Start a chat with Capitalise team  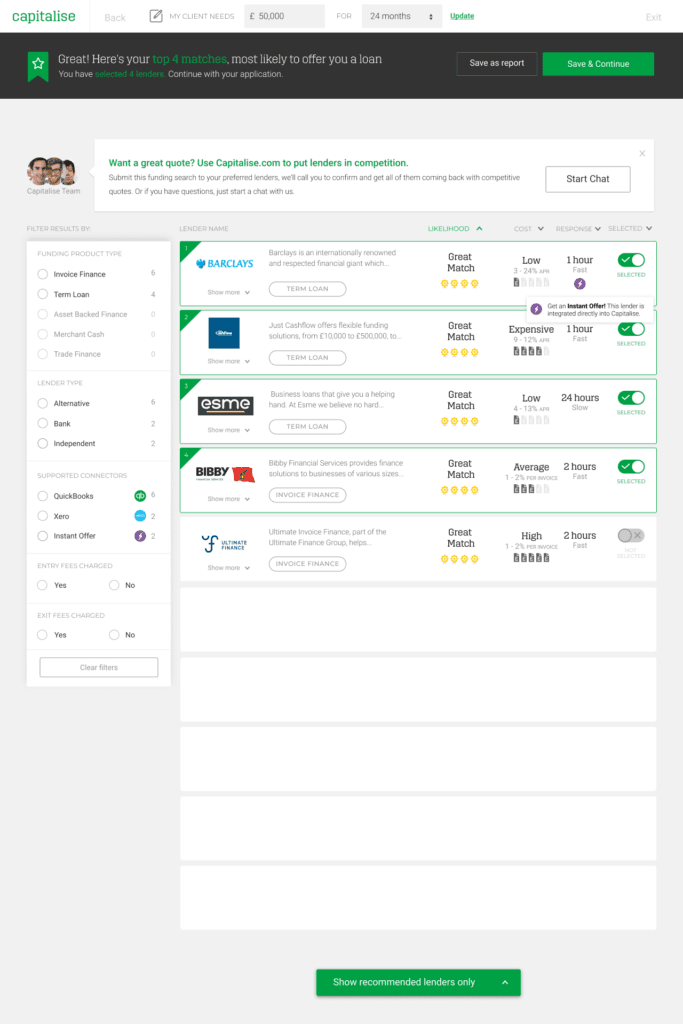588,179
